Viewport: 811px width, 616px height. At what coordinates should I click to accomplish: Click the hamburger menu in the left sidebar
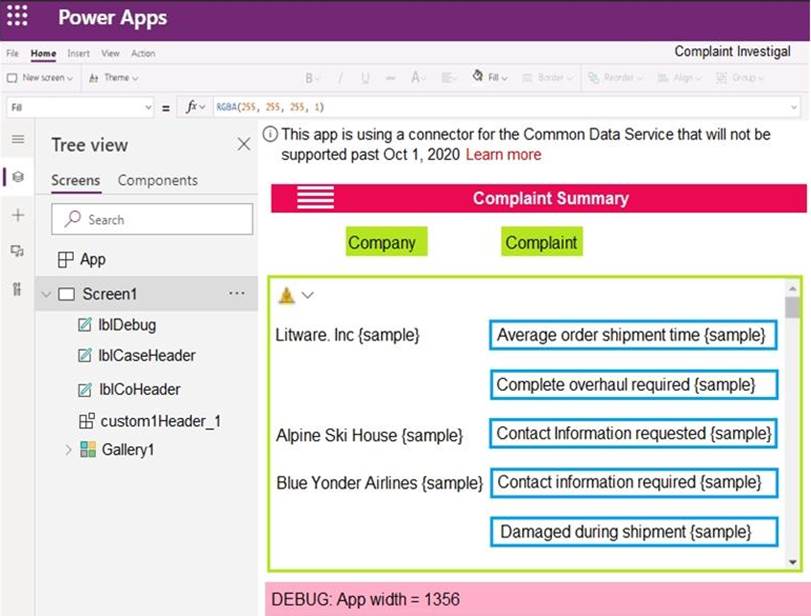(17, 139)
